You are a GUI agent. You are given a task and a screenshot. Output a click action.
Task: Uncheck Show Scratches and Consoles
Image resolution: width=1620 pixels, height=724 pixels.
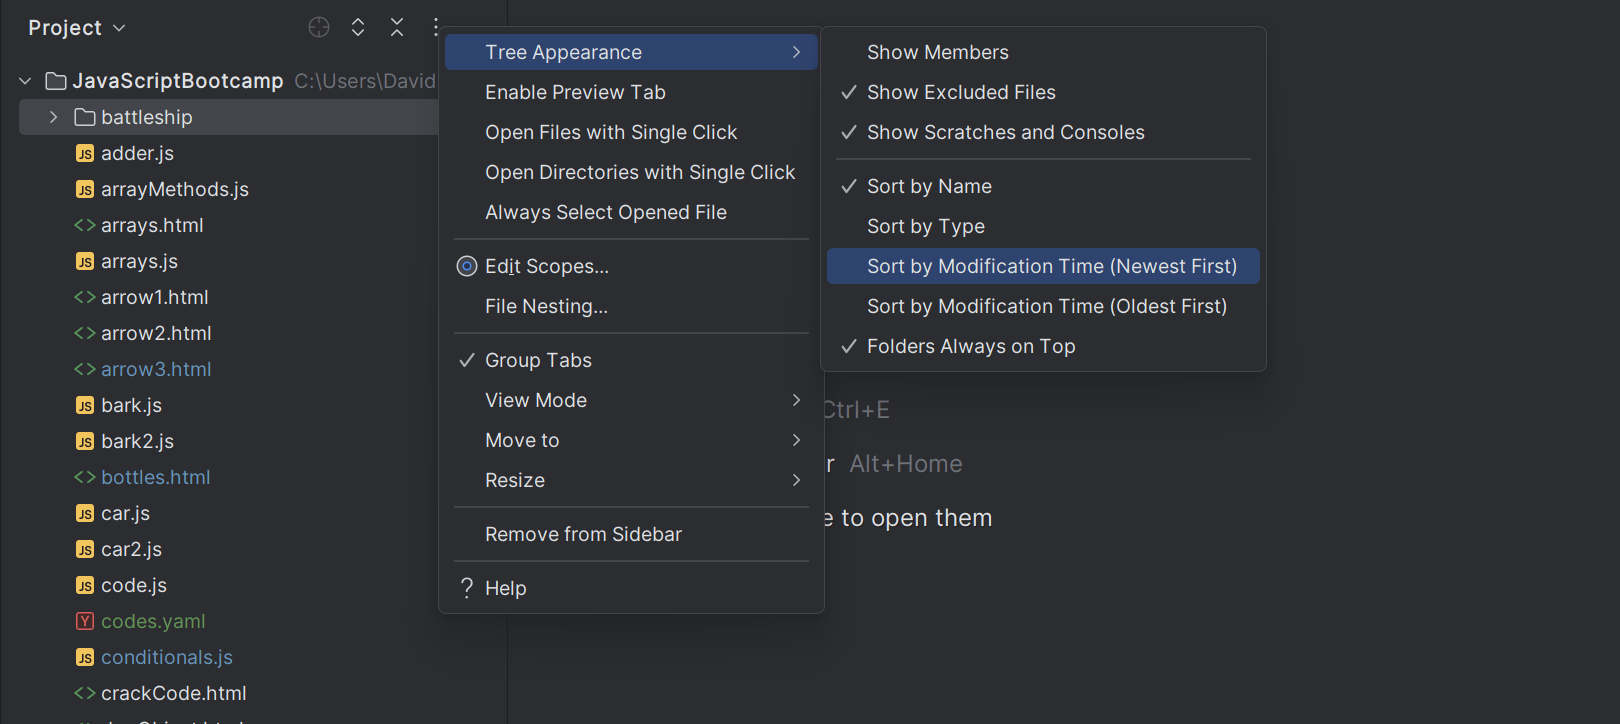(1005, 132)
